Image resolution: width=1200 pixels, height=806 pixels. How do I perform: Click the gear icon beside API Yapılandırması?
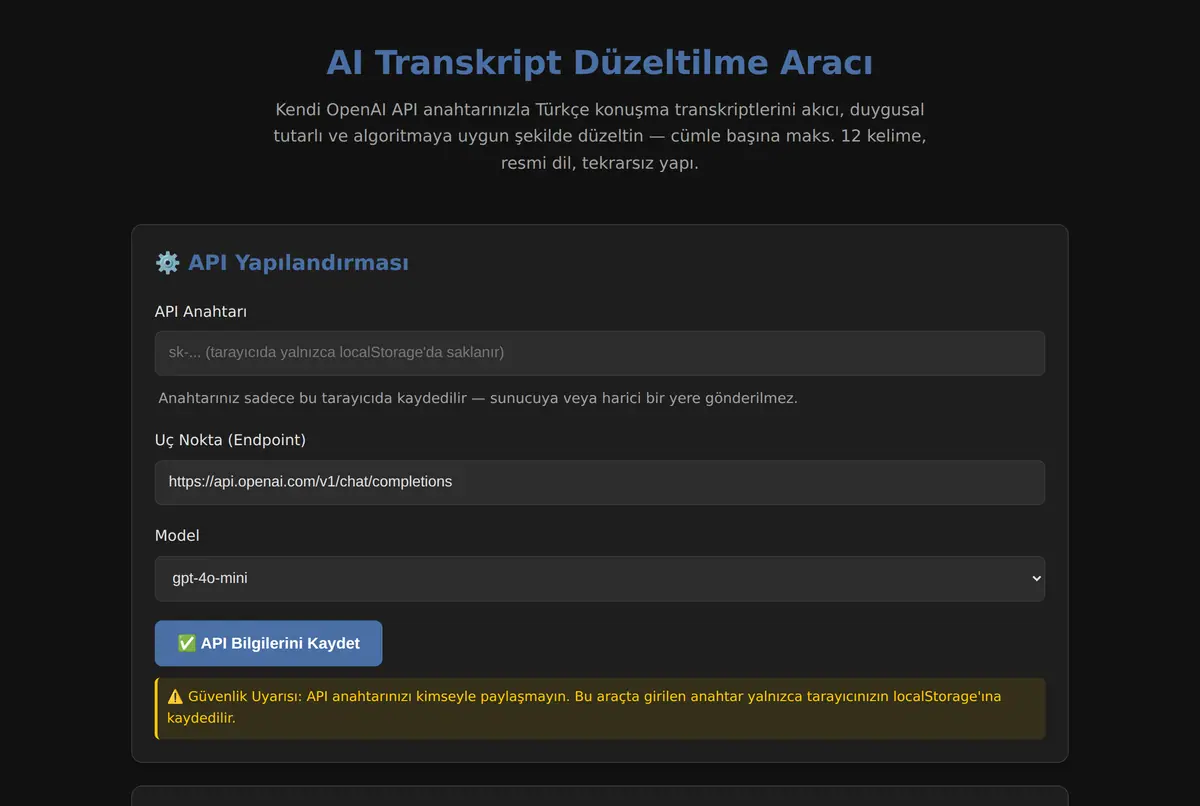click(x=167, y=263)
